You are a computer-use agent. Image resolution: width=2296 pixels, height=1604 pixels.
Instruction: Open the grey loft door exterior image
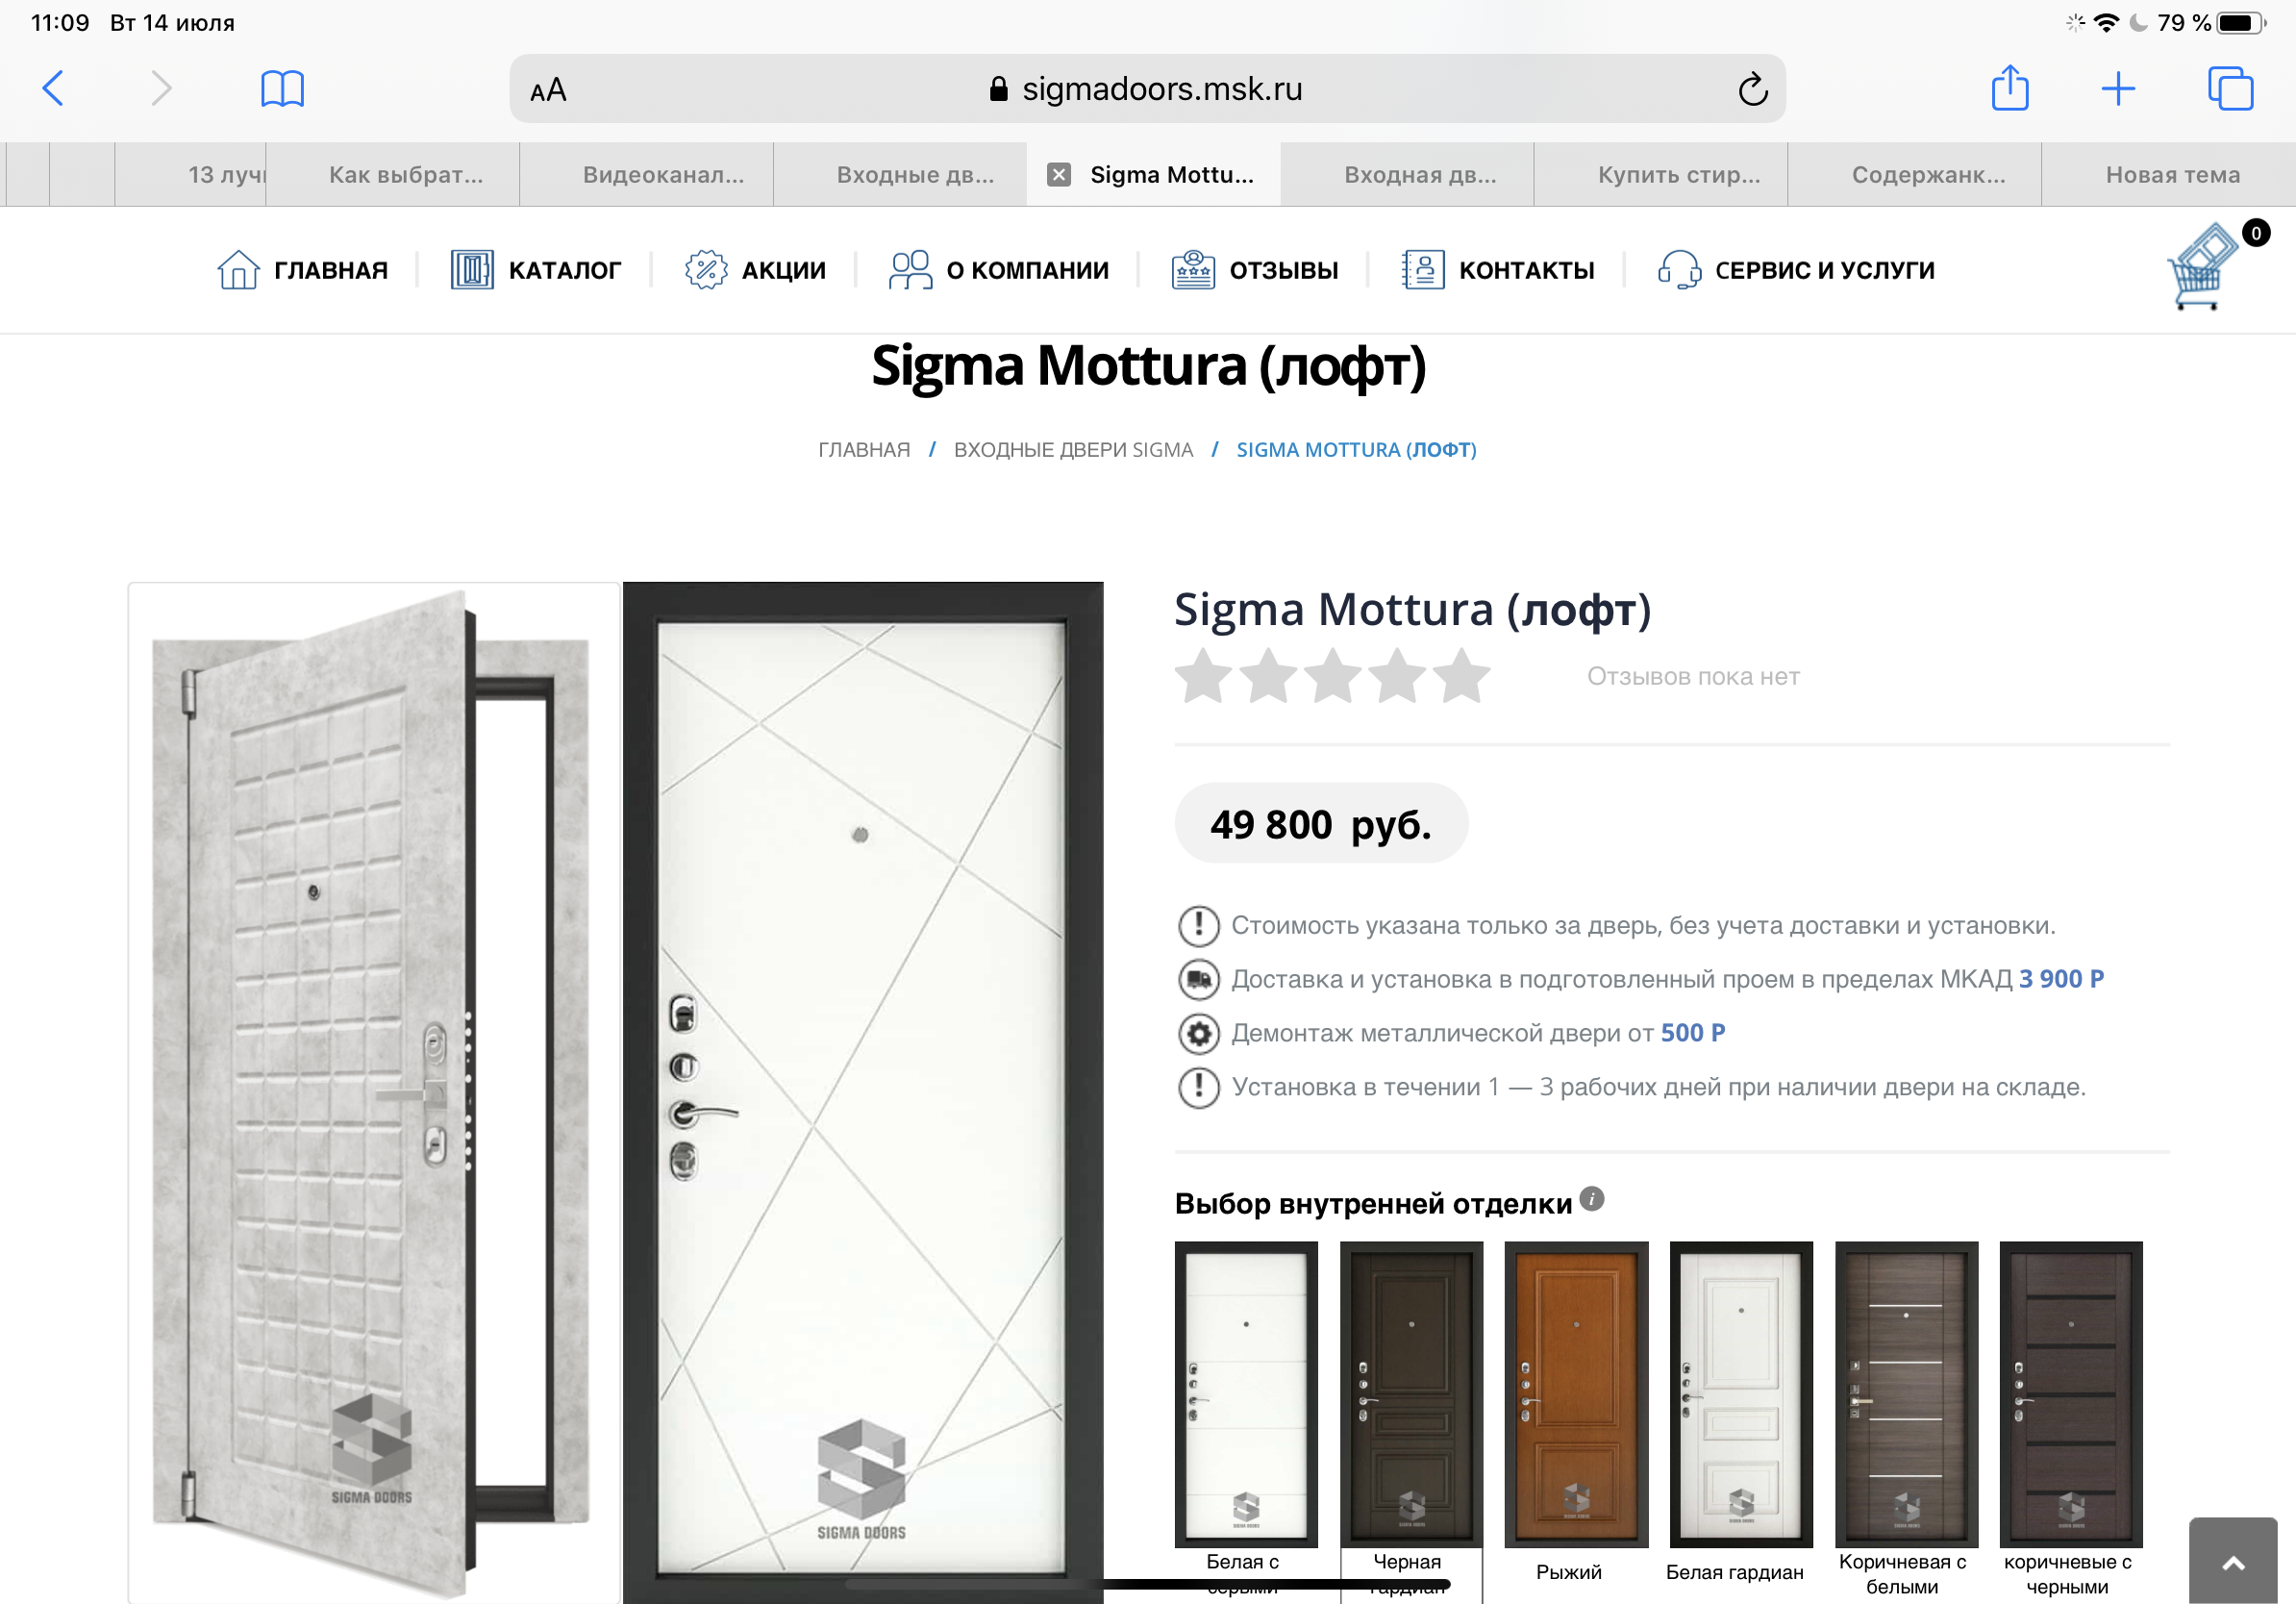click(x=372, y=1090)
